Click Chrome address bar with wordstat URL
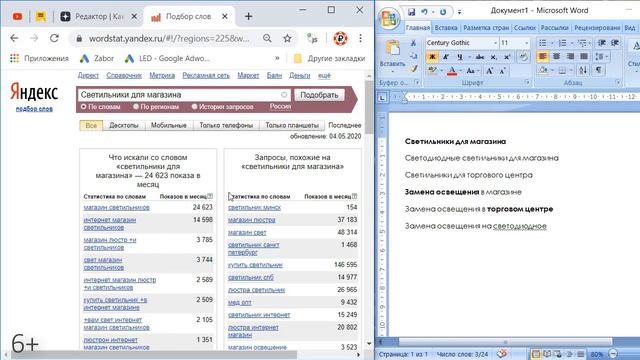Image resolution: width=640 pixels, height=360 pixels. click(169, 38)
